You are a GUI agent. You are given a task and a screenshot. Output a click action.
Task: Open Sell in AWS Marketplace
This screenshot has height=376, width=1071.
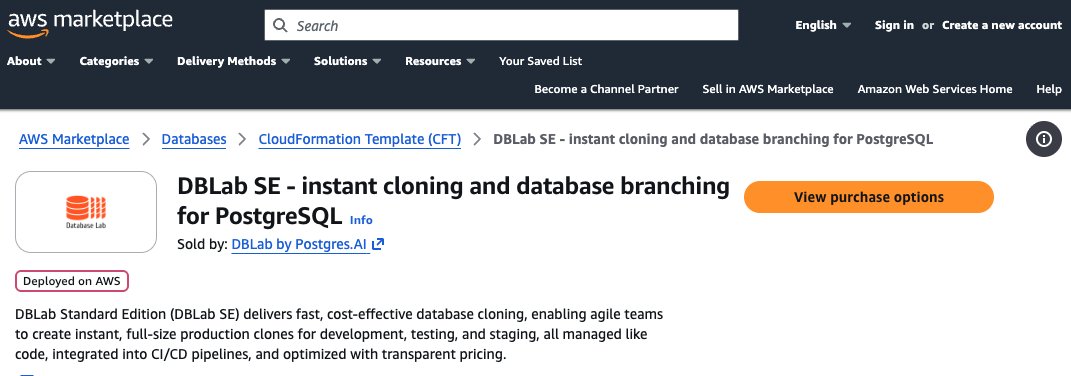coord(768,89)
